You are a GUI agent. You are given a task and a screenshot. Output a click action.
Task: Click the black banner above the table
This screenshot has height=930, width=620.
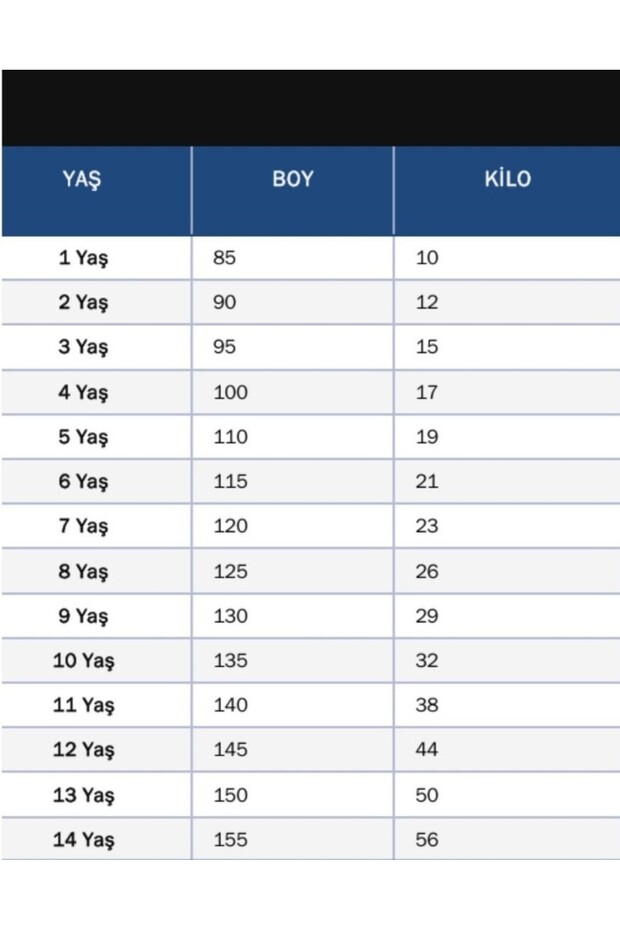click(x=310, y=108)
